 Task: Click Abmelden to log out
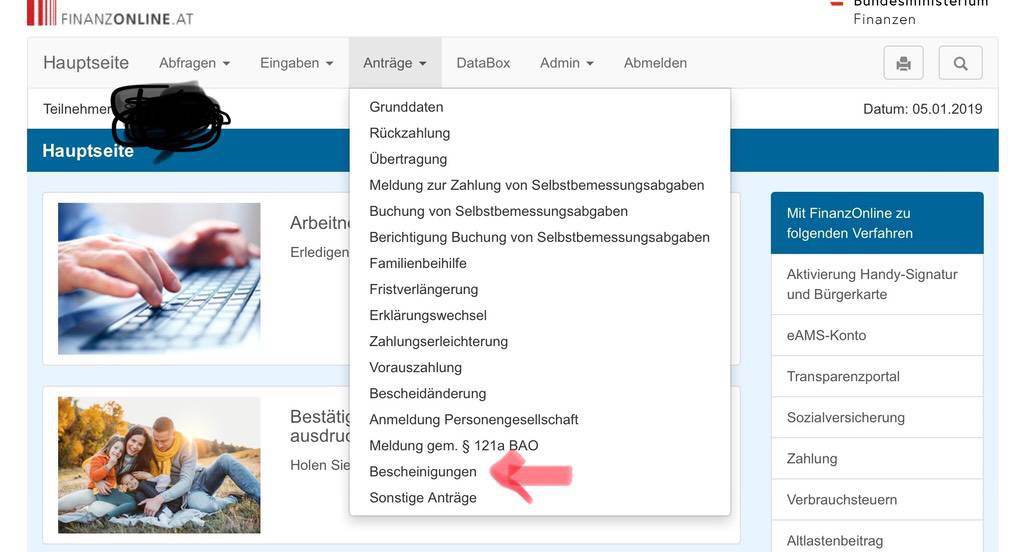(655, 63)
